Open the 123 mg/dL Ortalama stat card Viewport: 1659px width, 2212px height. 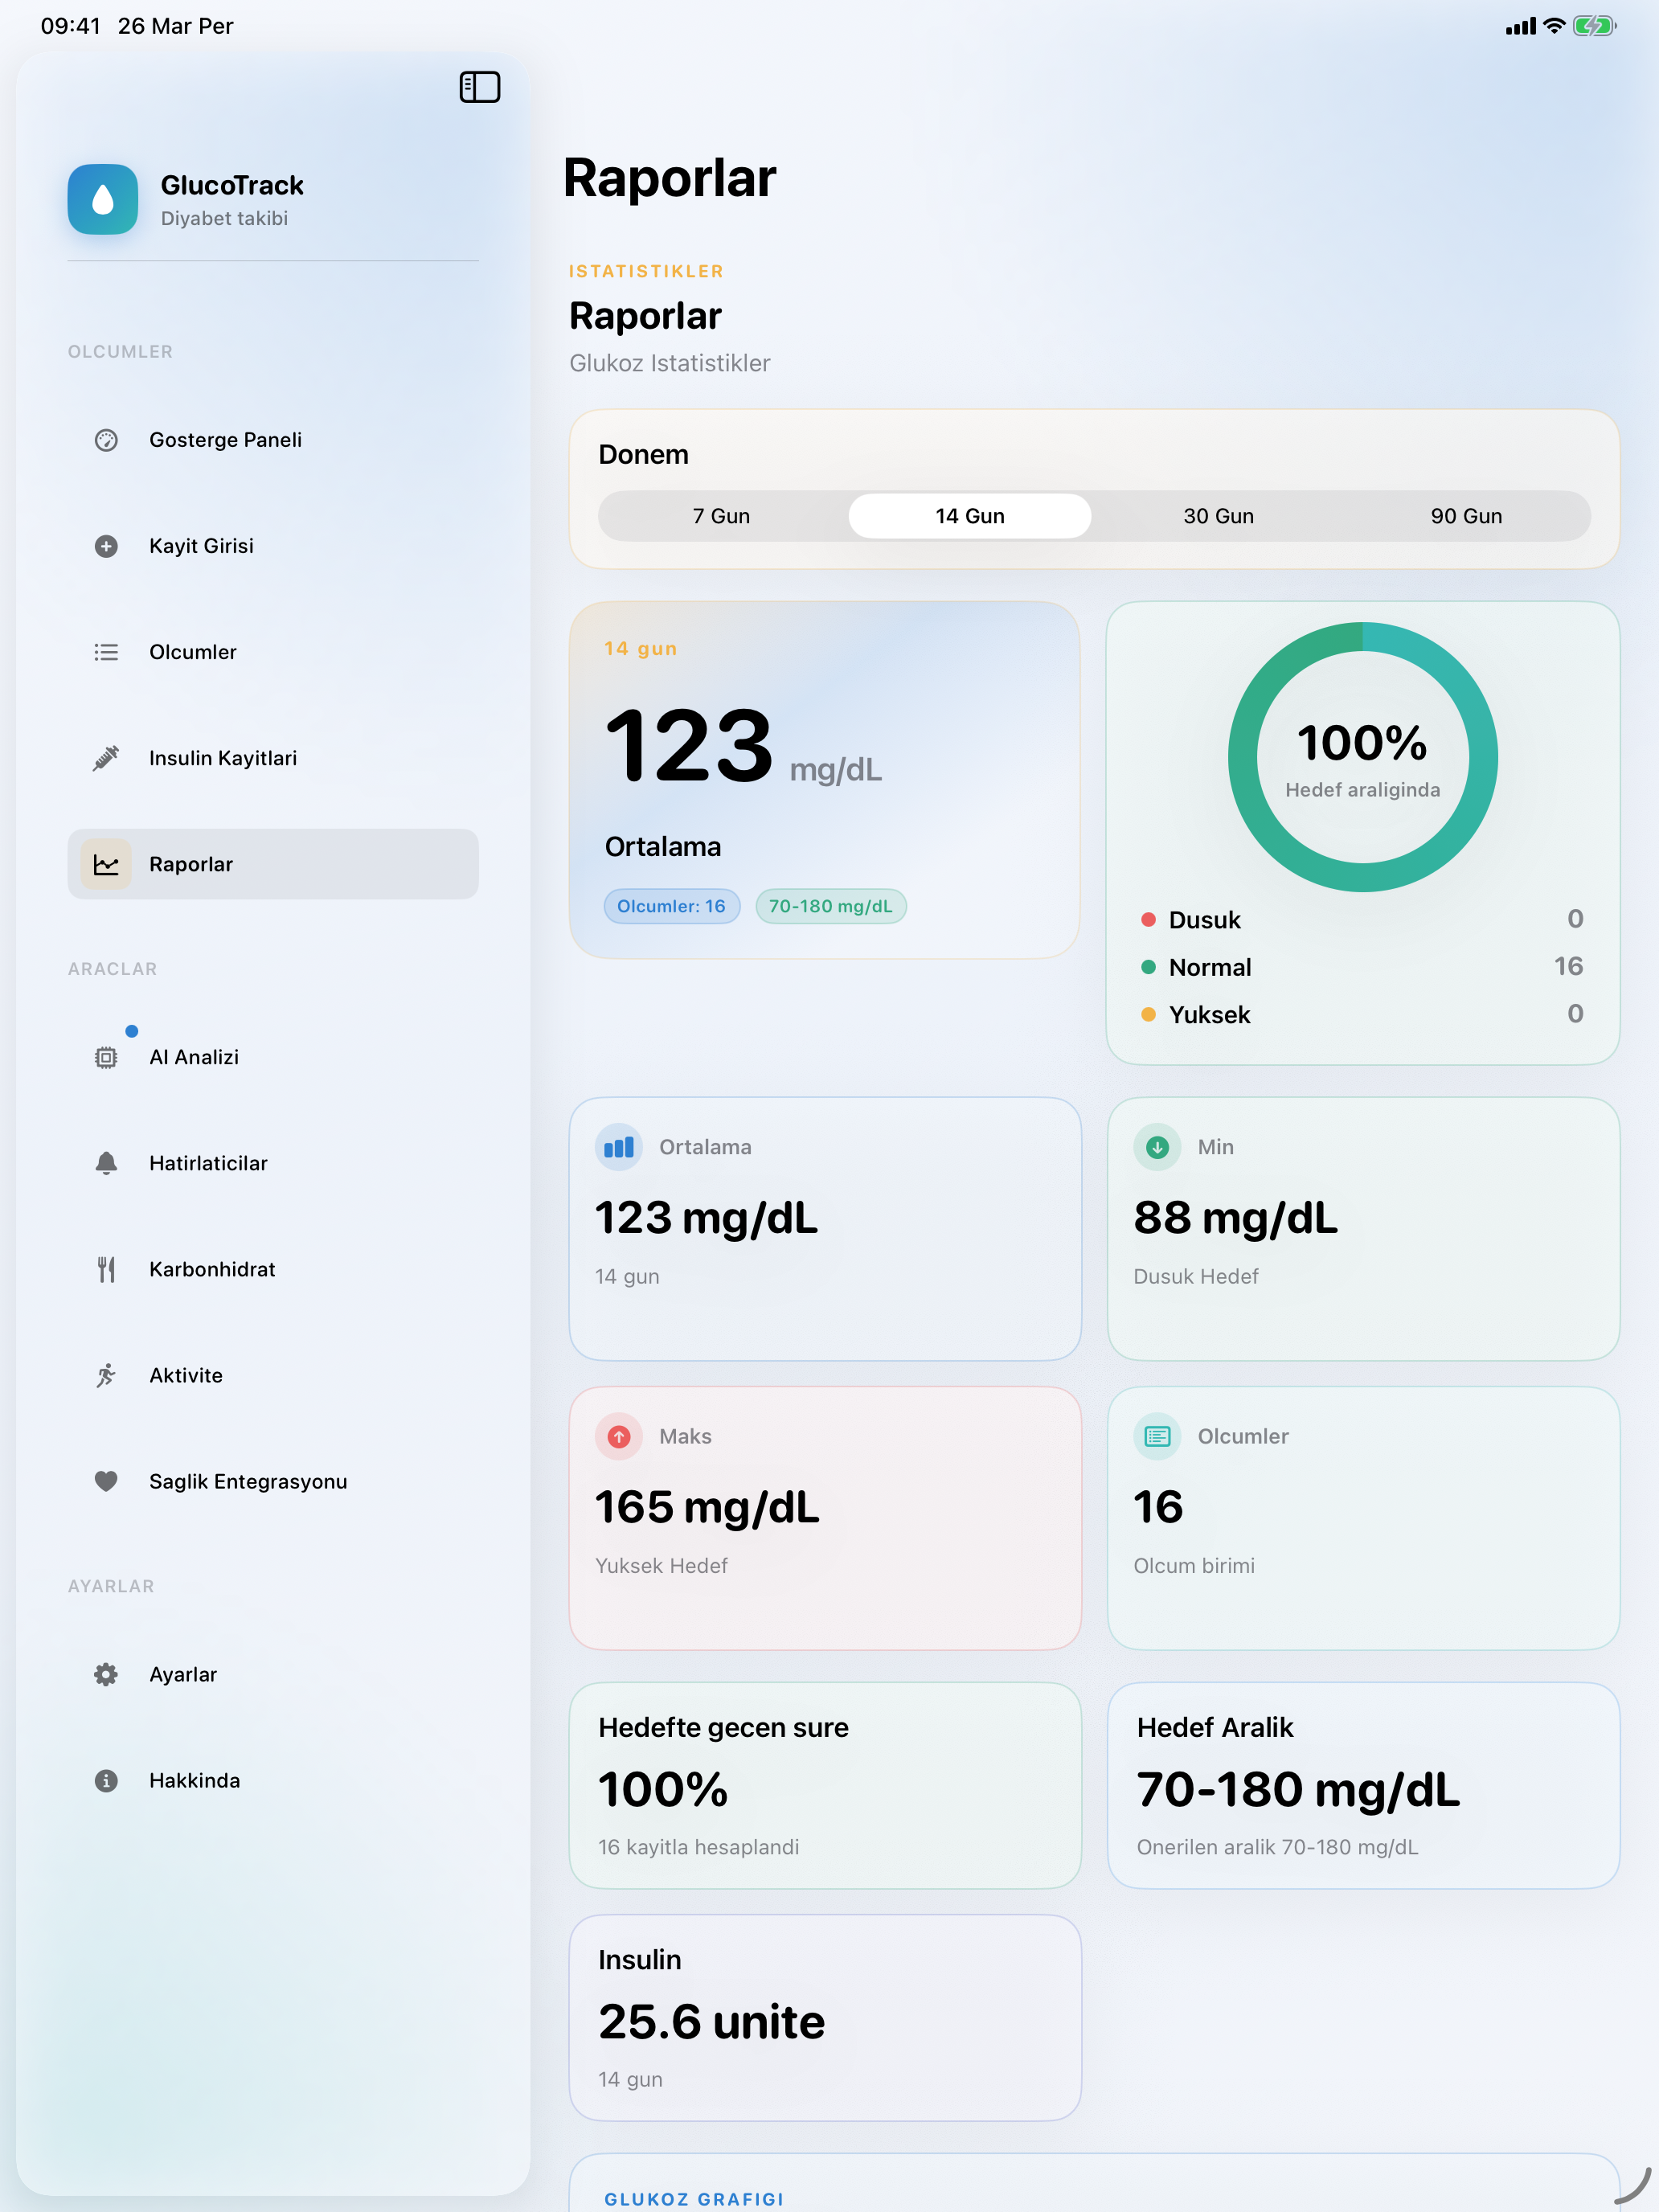point(825,1228)
